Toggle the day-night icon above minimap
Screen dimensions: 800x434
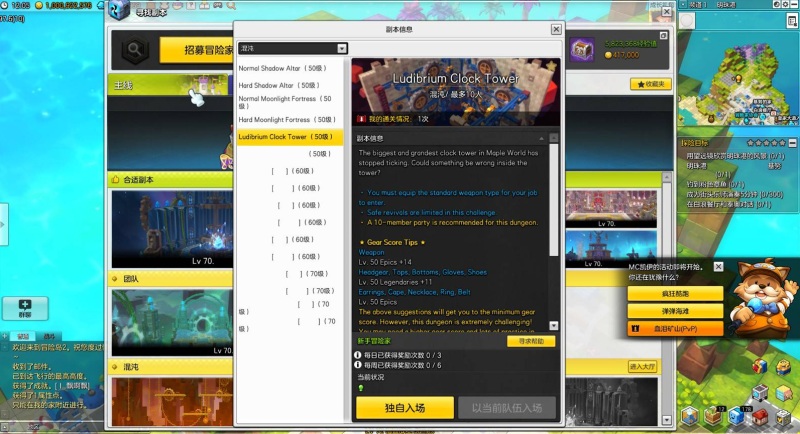coord(777,4)
